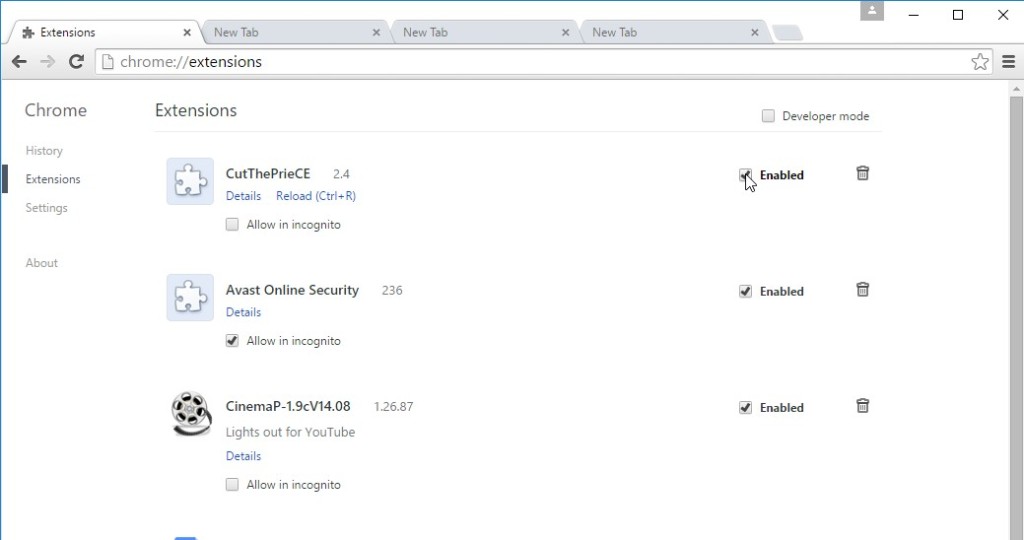Uncheck Enabled for CutThePrieCE
Viewport: 1024px width, 540px height.
coord(745,175)
